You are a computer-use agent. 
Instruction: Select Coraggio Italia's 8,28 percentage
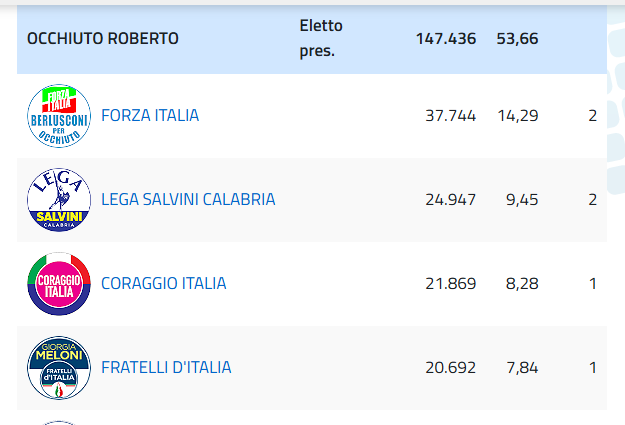click(522, 283)
